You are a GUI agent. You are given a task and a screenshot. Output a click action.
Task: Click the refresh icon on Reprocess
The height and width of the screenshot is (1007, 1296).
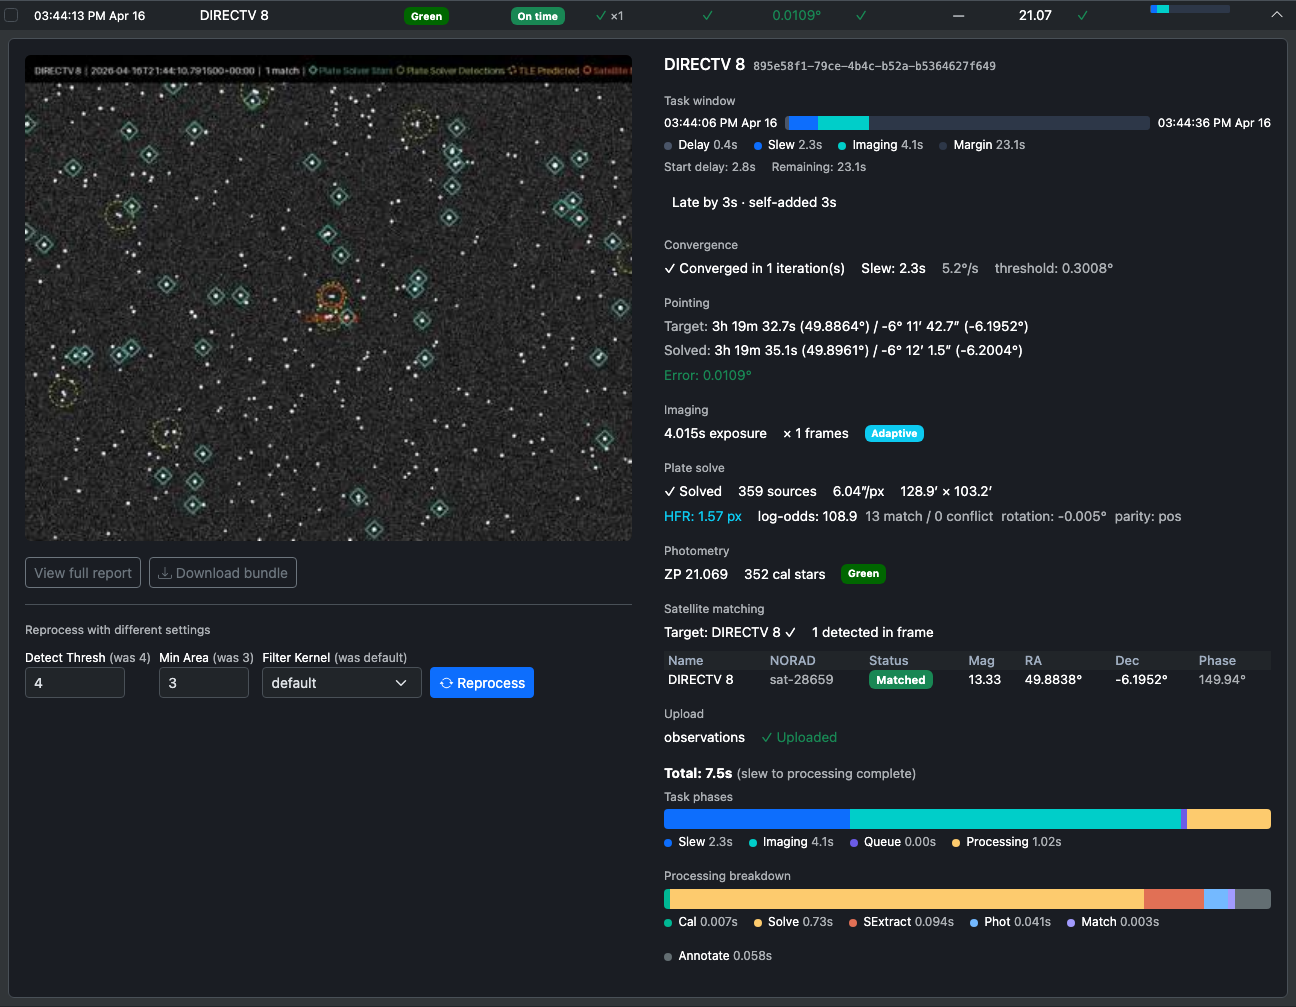click(x=447, y=683)
